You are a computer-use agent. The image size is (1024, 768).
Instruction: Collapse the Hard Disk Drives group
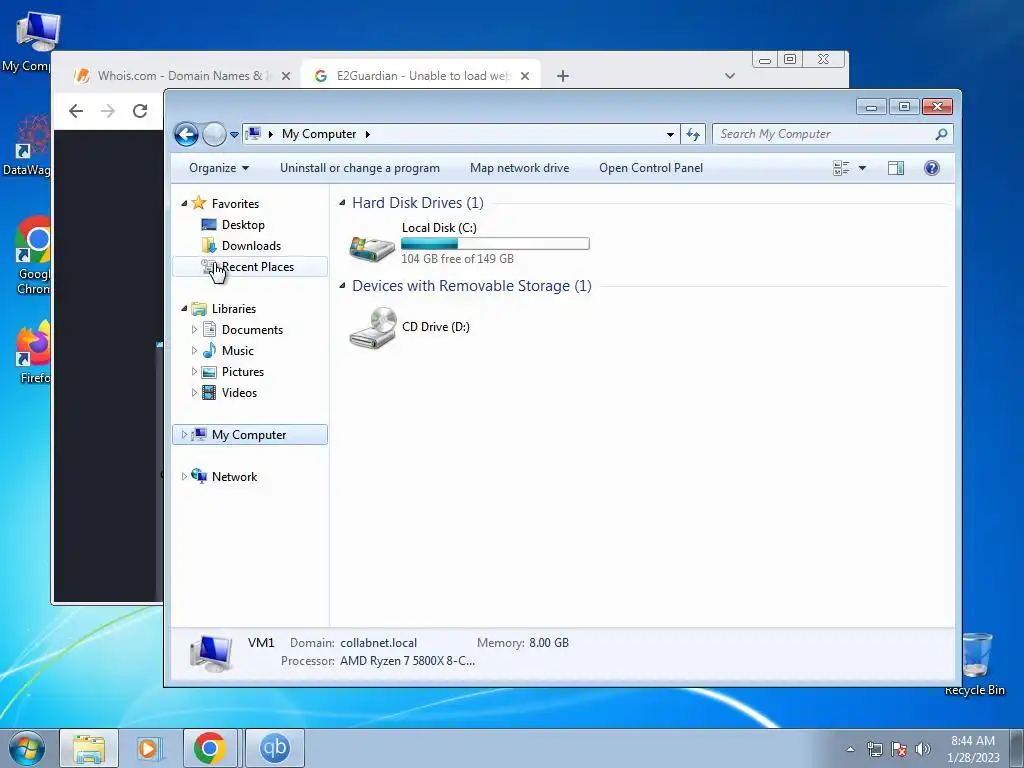(342, 203)
